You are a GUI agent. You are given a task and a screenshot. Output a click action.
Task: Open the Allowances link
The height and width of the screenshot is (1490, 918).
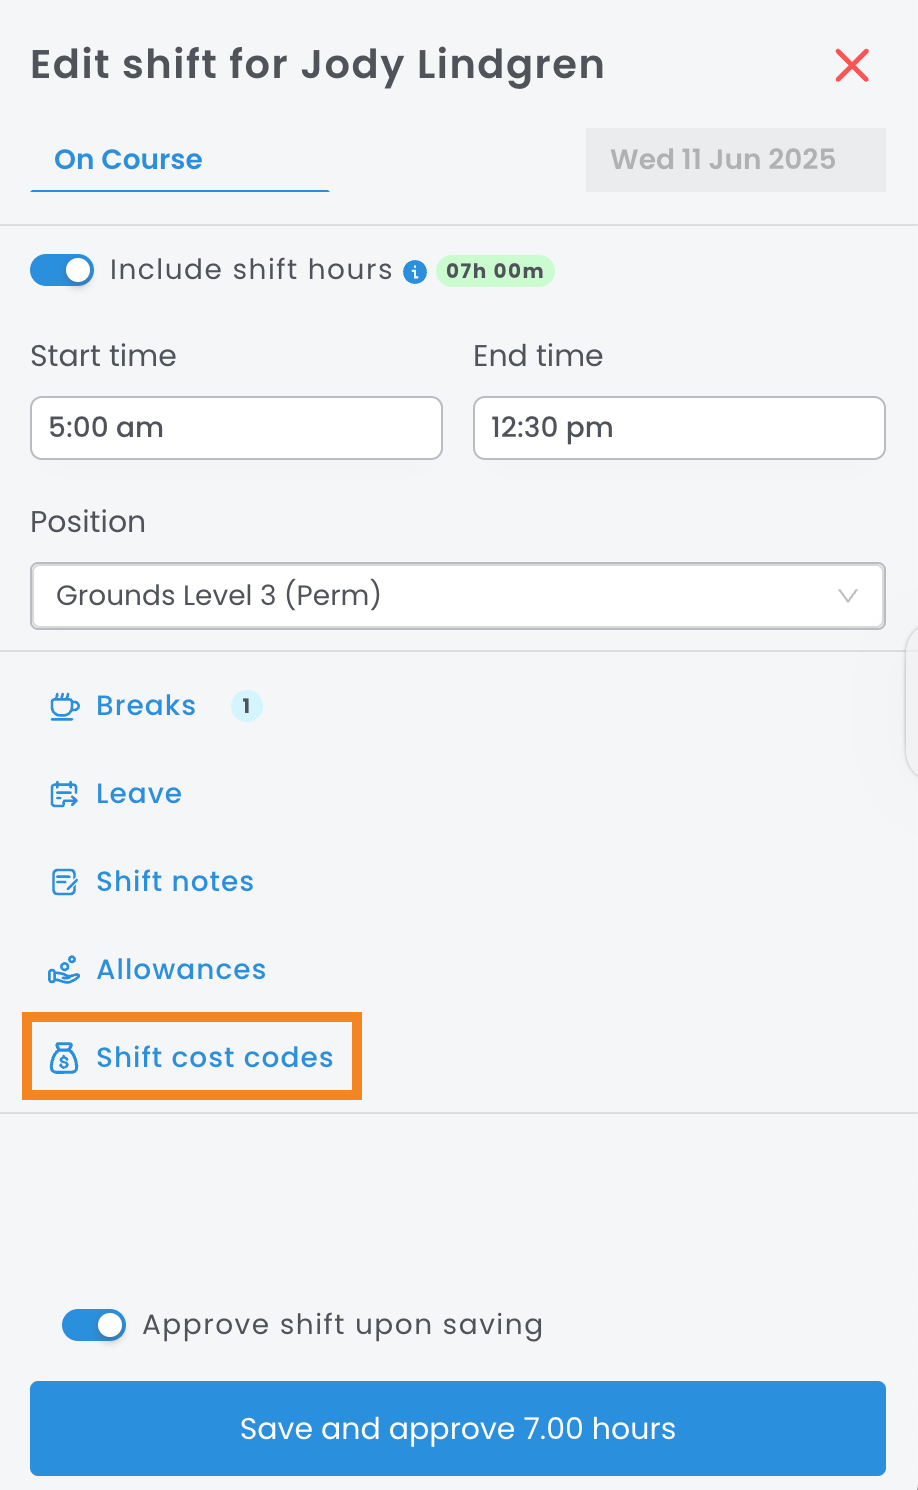(181, 970)
